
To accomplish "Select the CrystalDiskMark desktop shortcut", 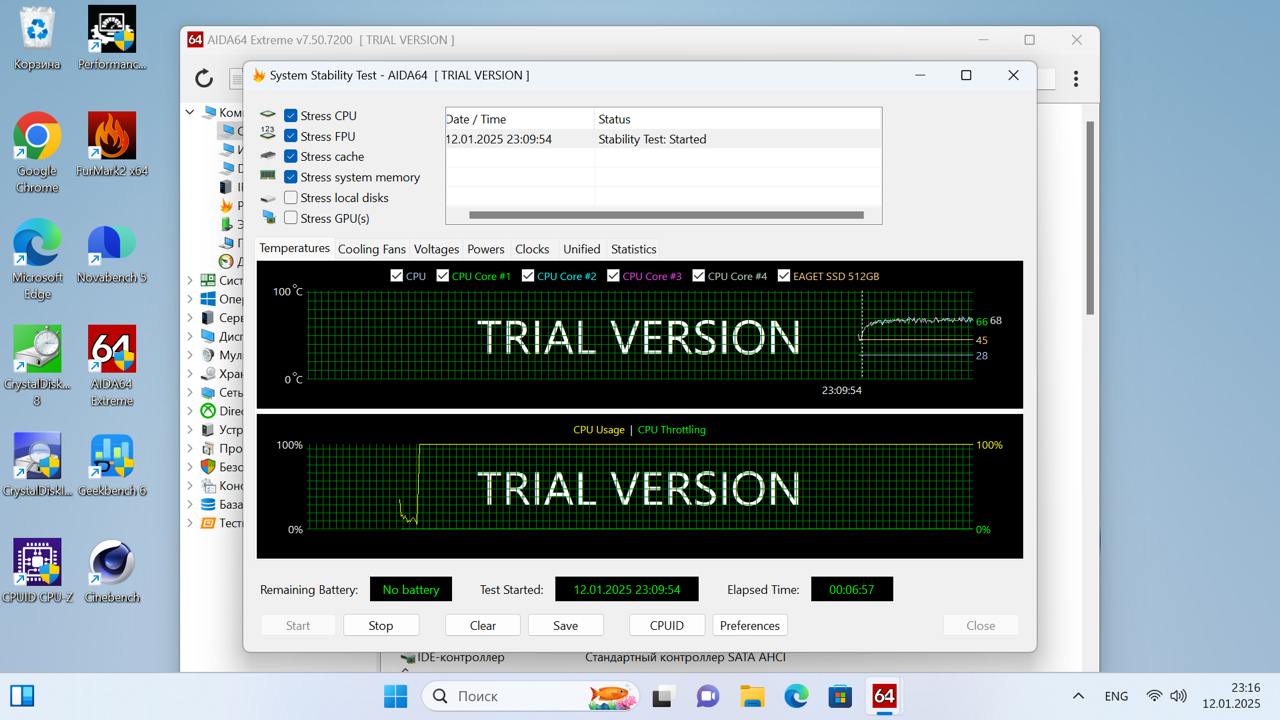I will (x=37, y=465).
